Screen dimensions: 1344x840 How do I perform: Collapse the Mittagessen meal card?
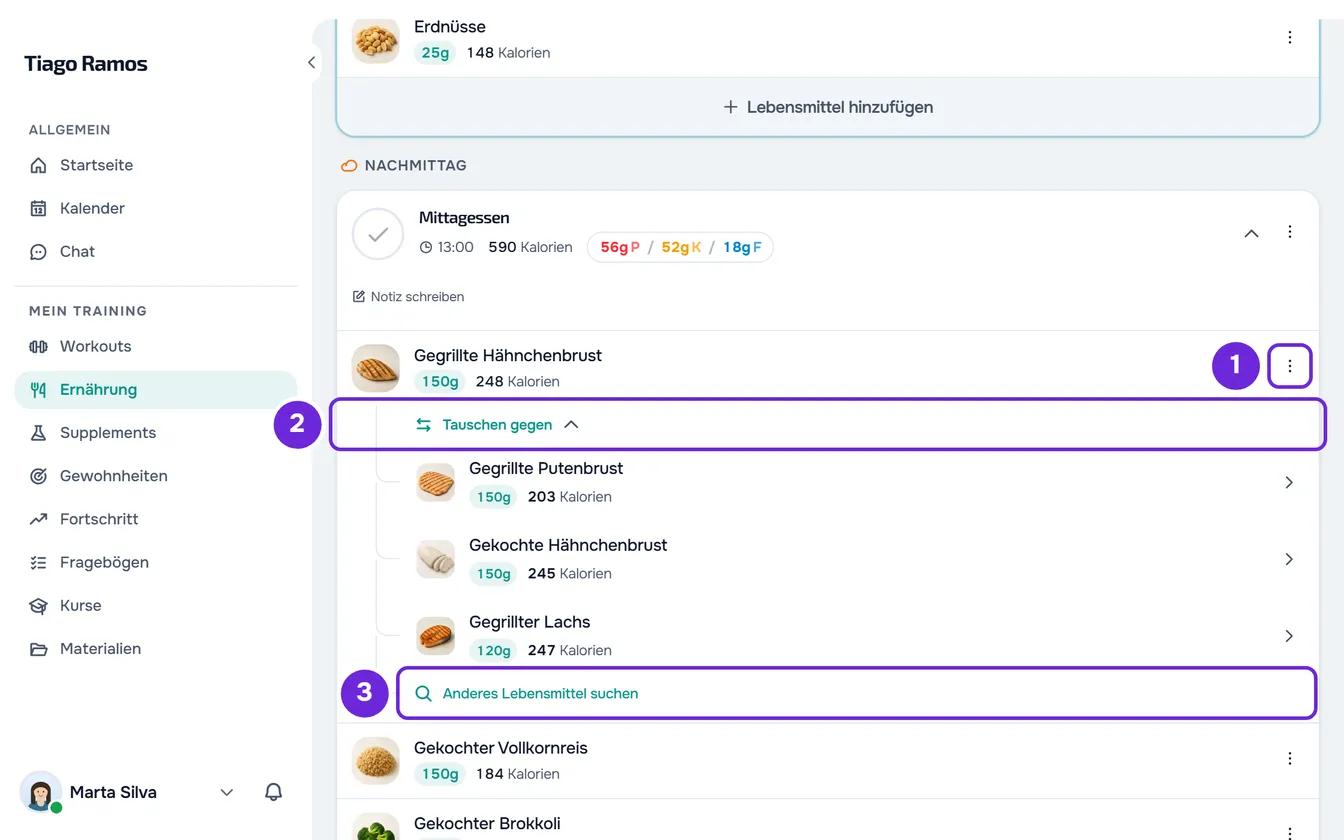point(1251,233)
